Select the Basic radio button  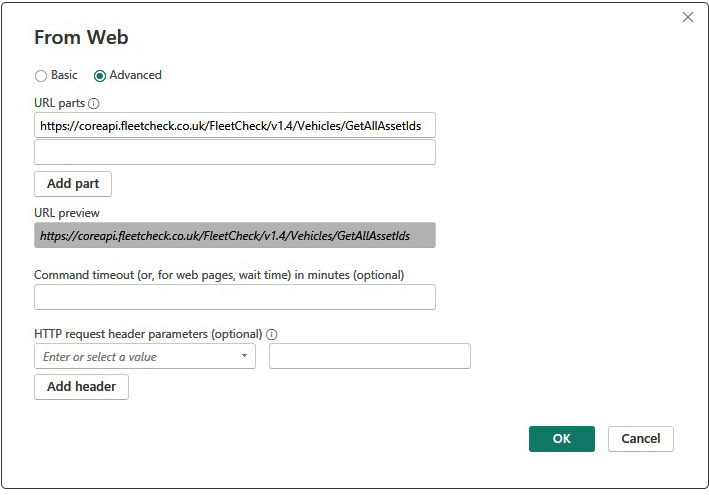pos(41,75)
